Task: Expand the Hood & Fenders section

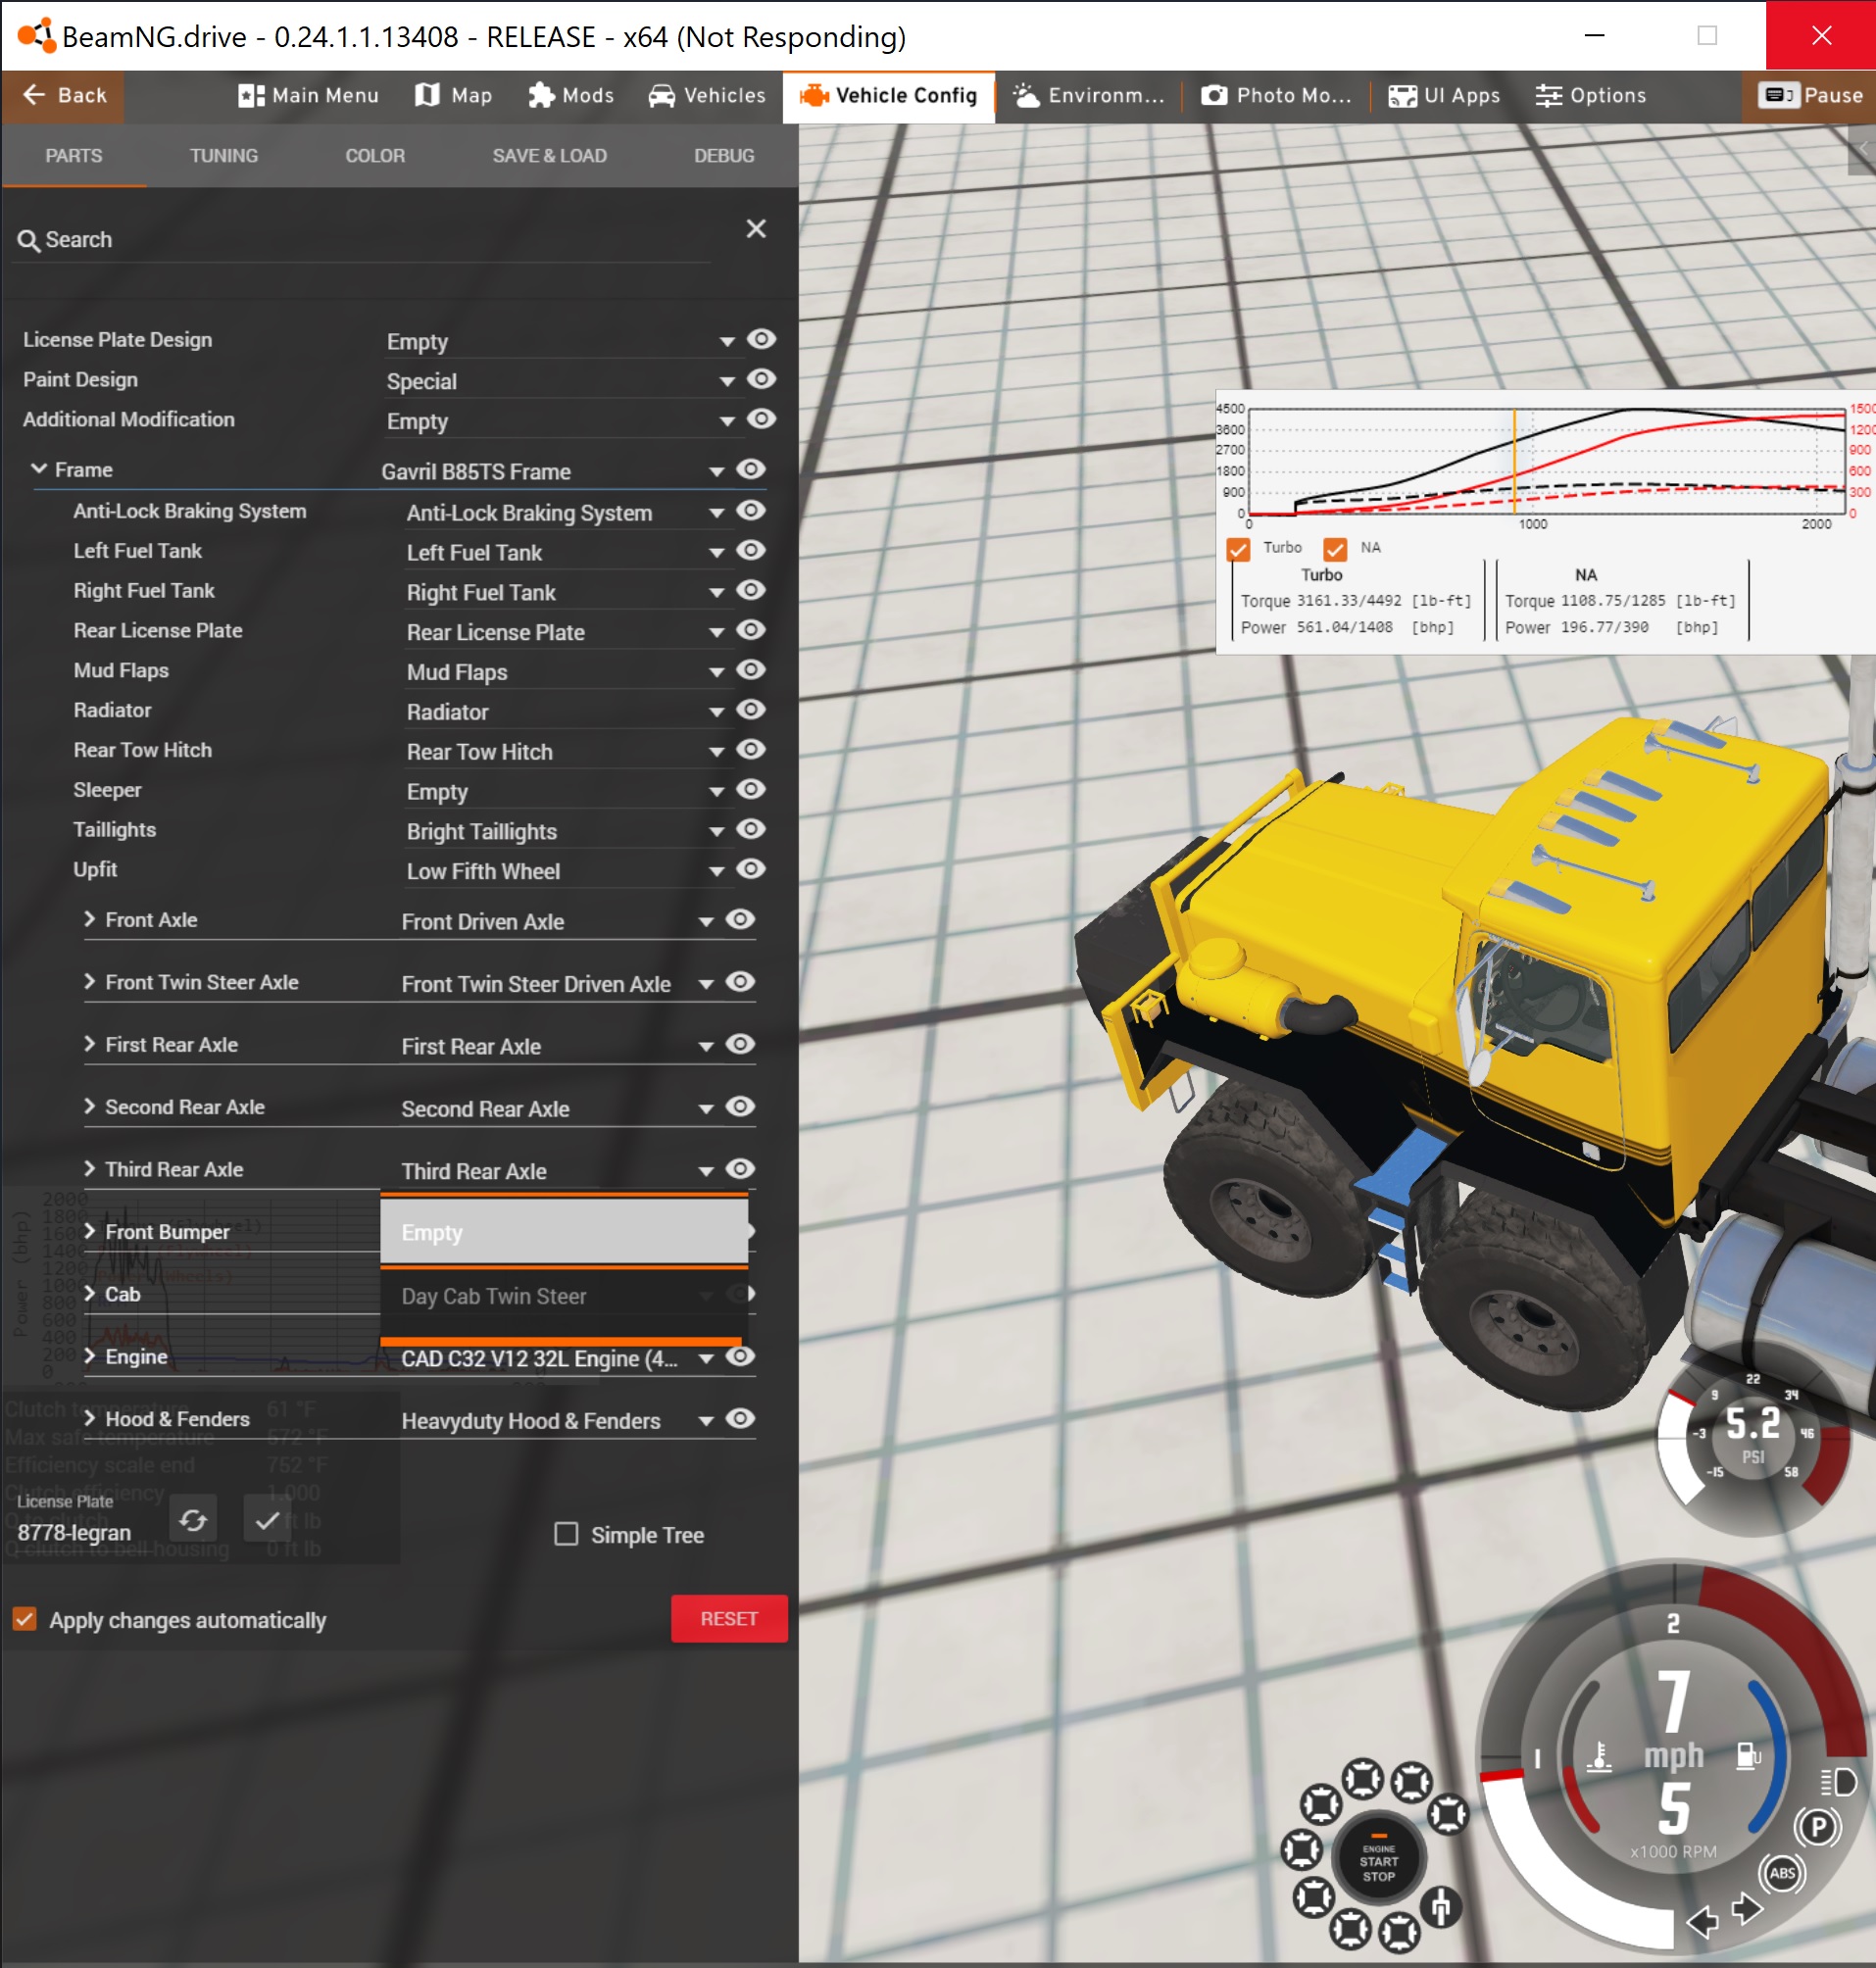Action: click(x=89, y=1418)
